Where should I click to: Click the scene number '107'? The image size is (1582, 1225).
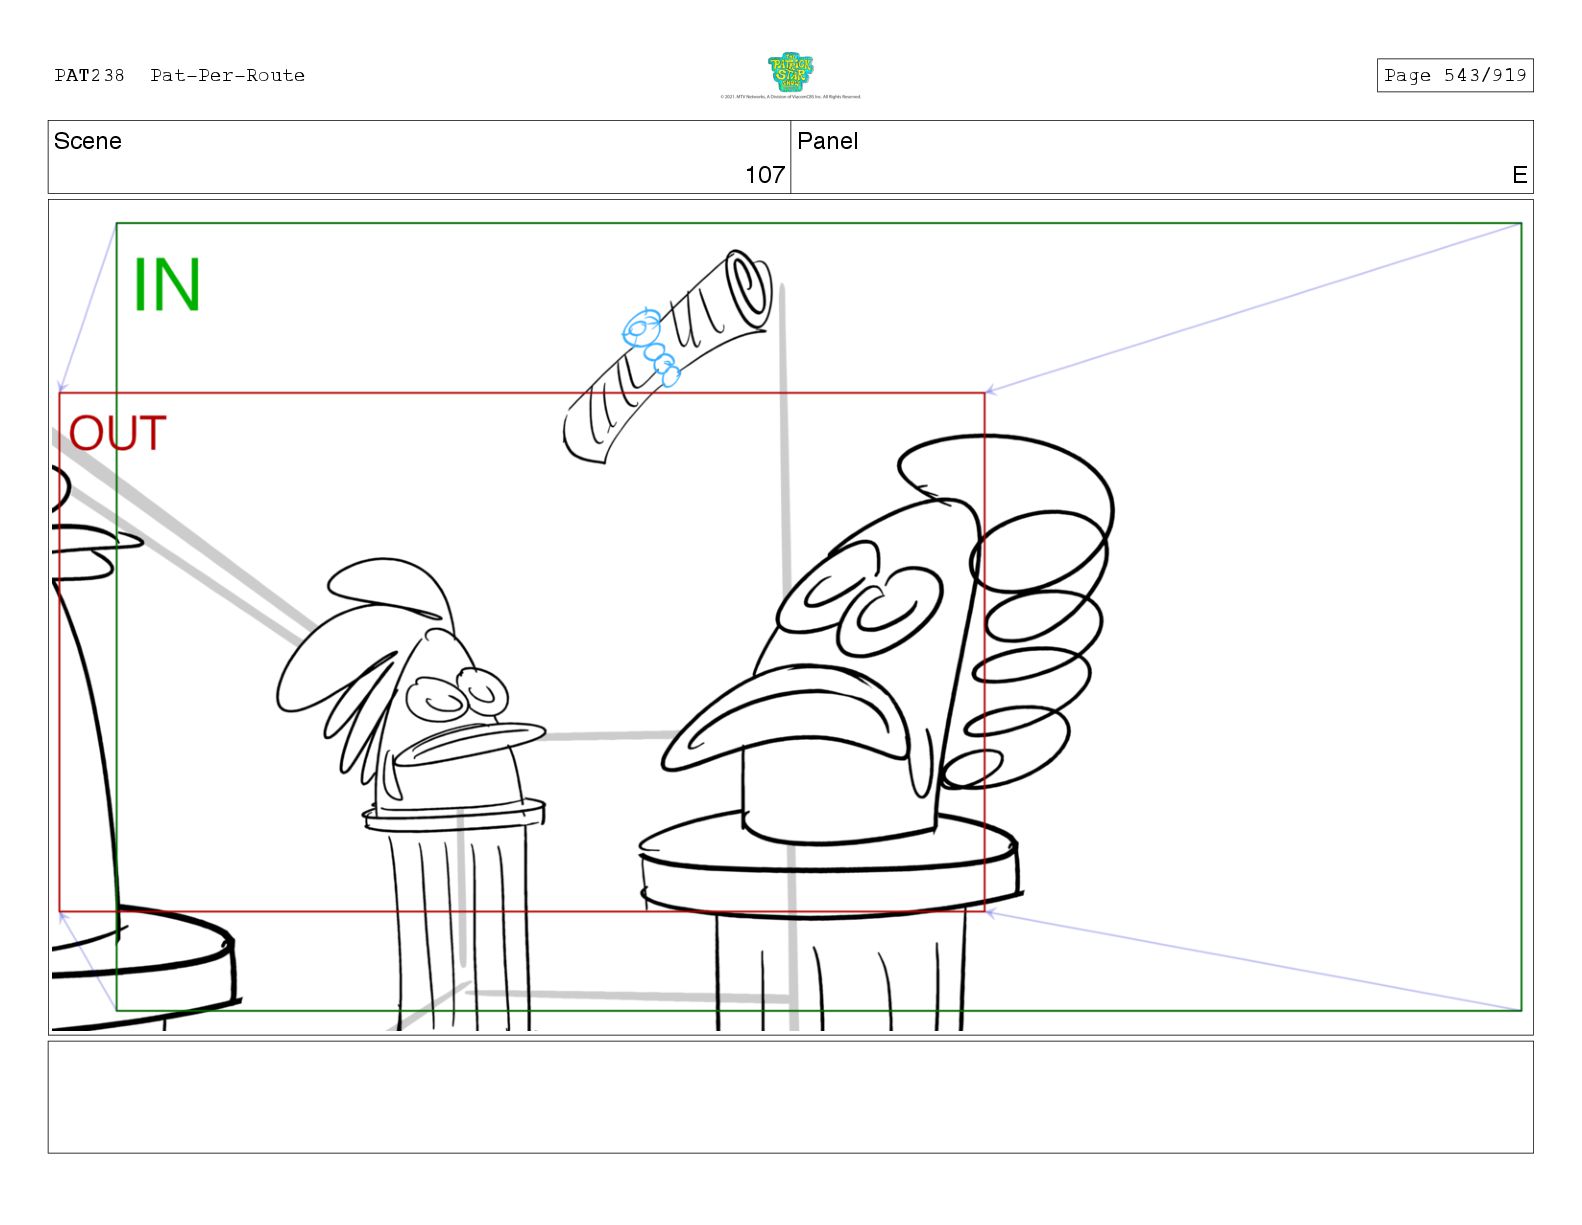765,175
